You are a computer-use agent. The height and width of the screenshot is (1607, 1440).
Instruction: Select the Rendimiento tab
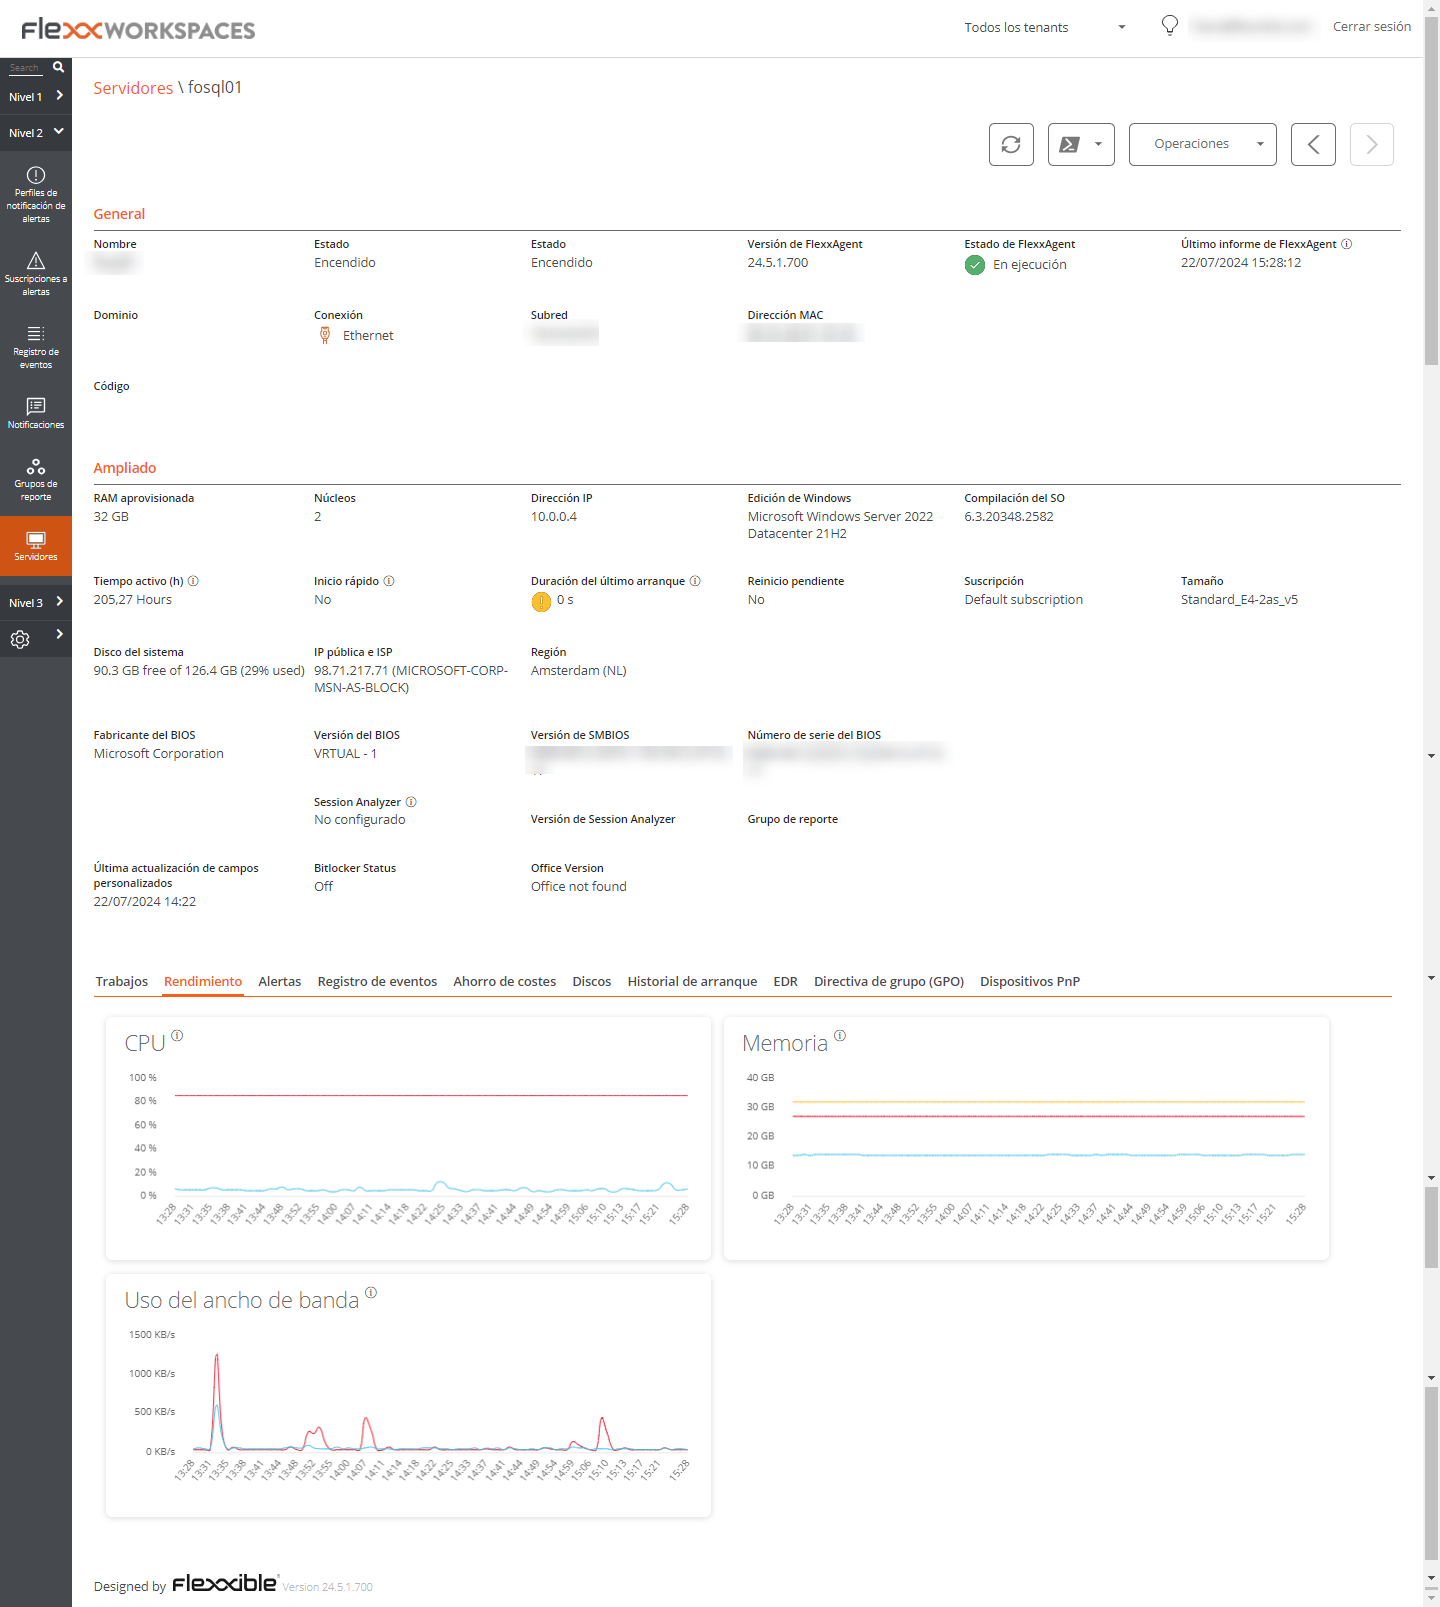point(203,981)
